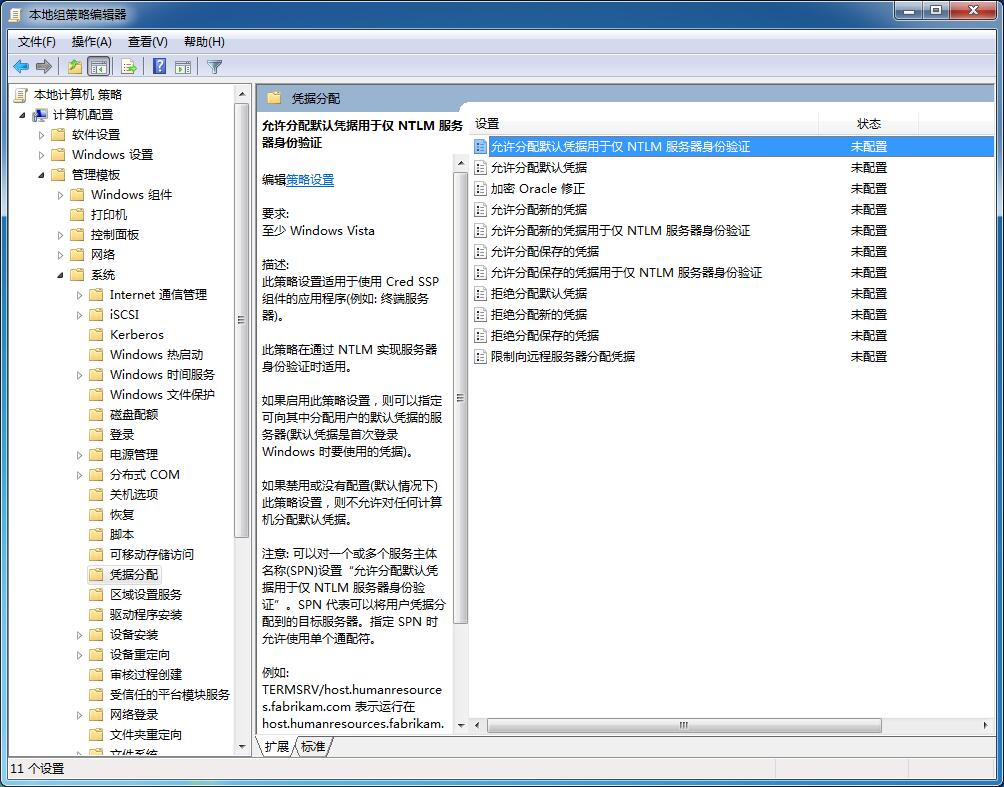The image size is (1004, 787).
Task: Click the 未配置 status of 加密 Oracle 修正
Action: pyautogui.click(x=869, y=189)
